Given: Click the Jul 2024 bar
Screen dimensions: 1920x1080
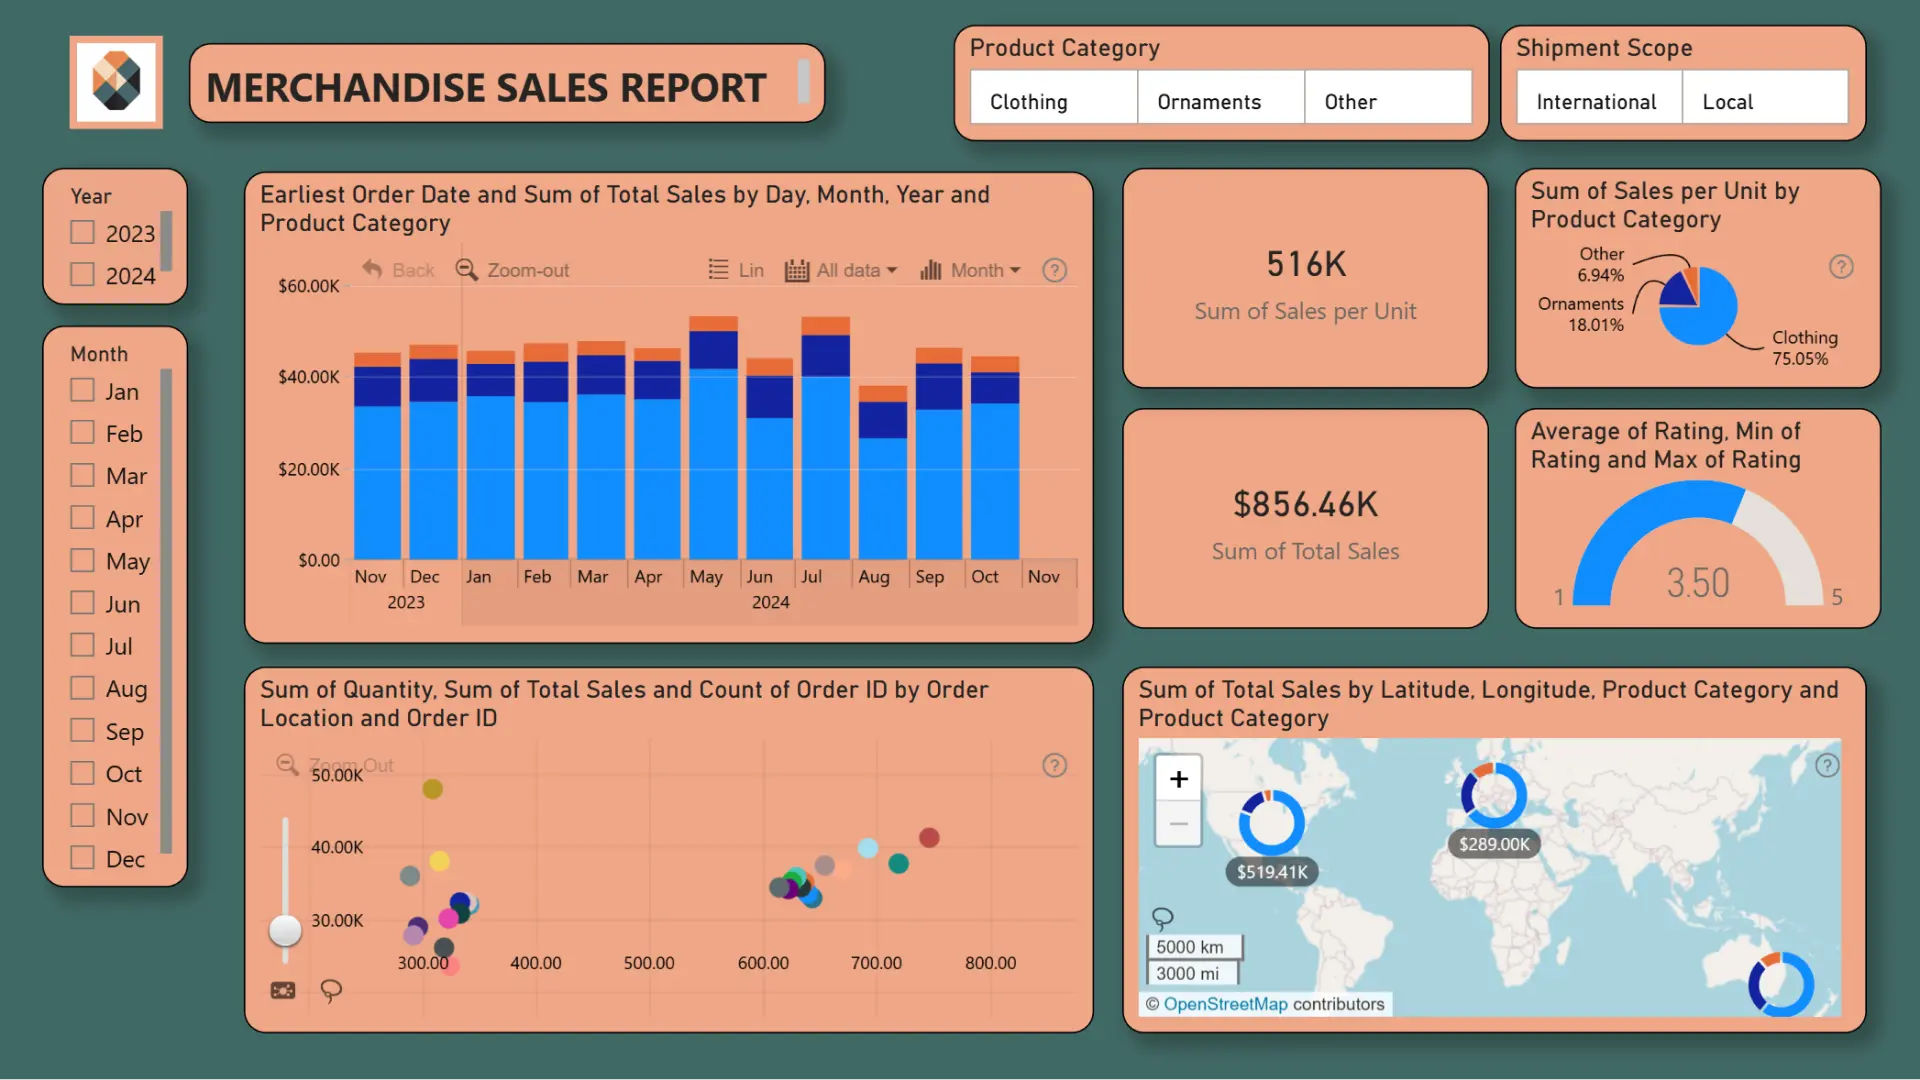Looking at the screenshot, I should [825, 439].
